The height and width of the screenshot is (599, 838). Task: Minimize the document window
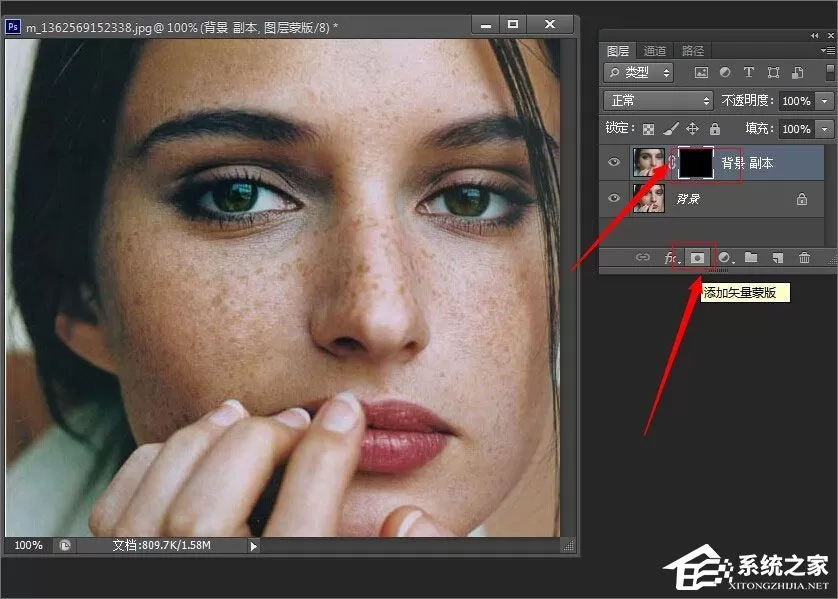click(485, 25)
